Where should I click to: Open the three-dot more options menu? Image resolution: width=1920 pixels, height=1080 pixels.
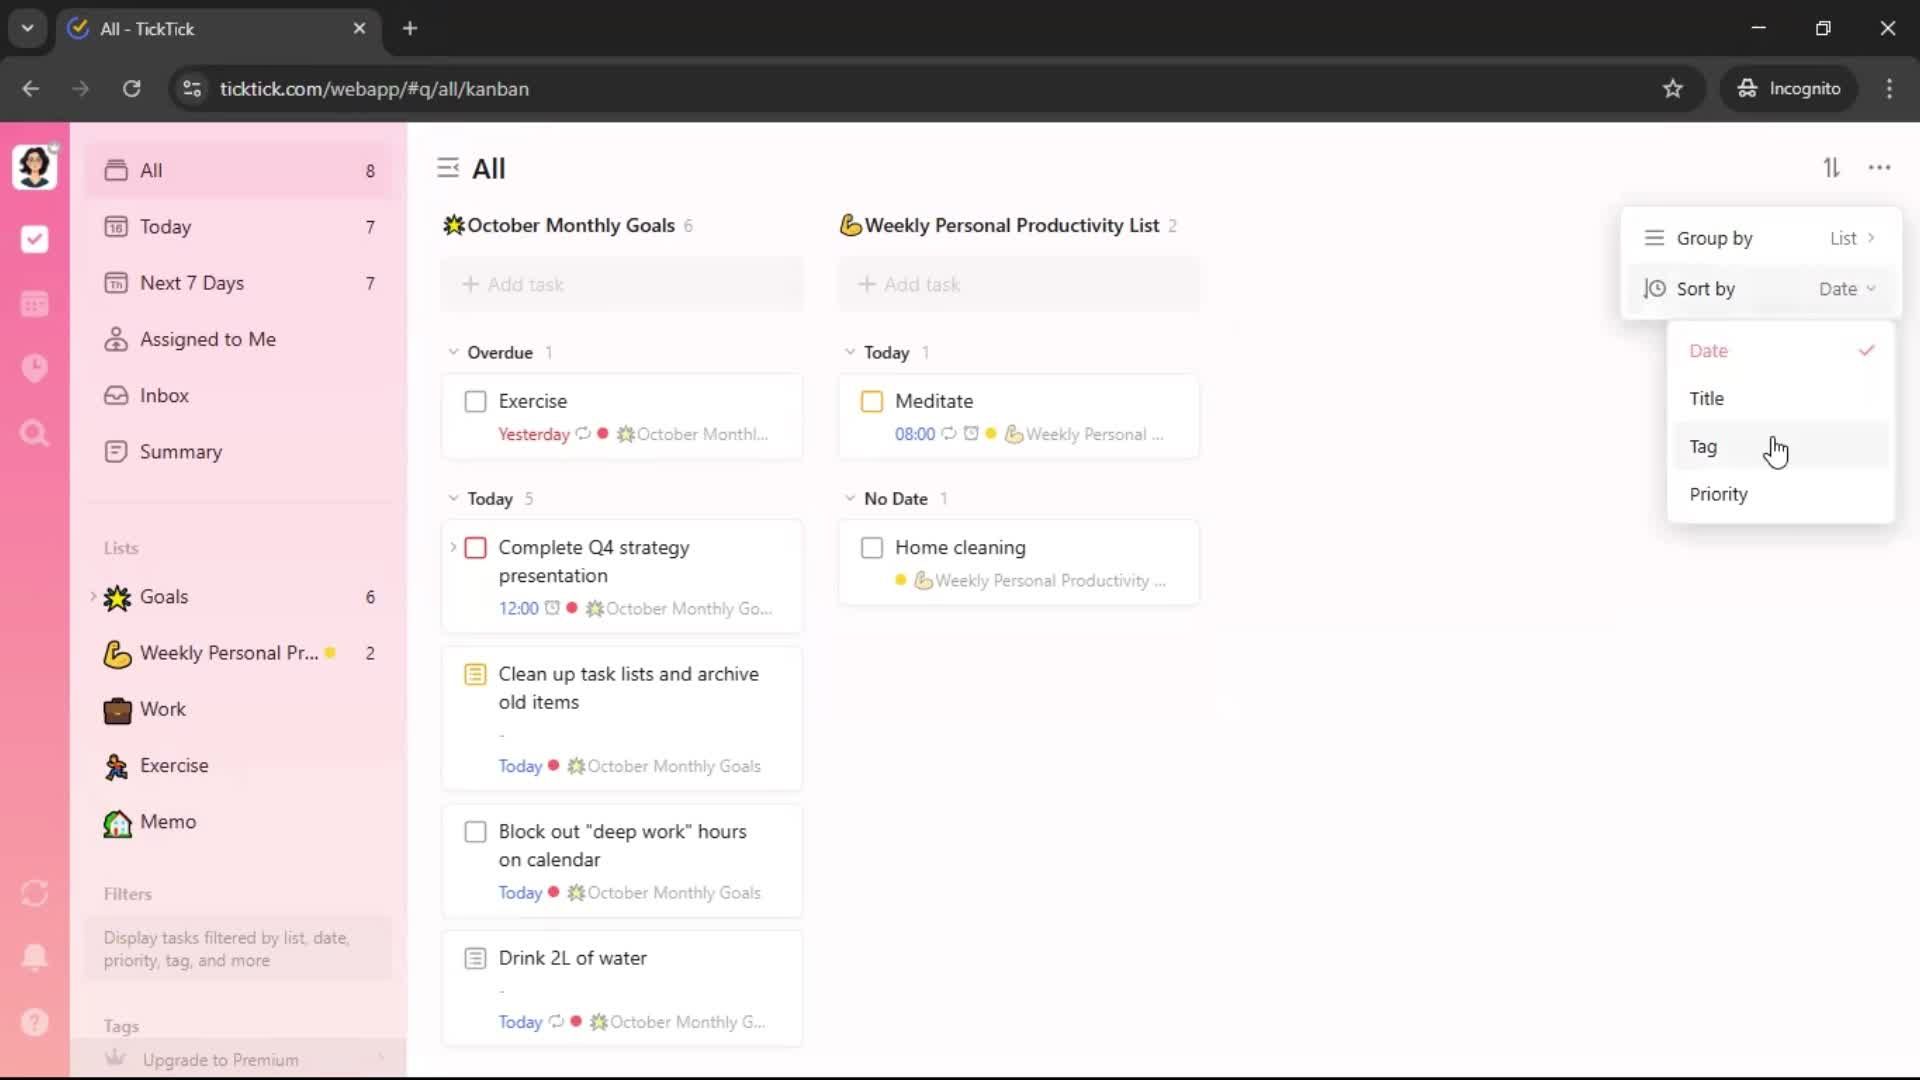[x=1879, y=168]
